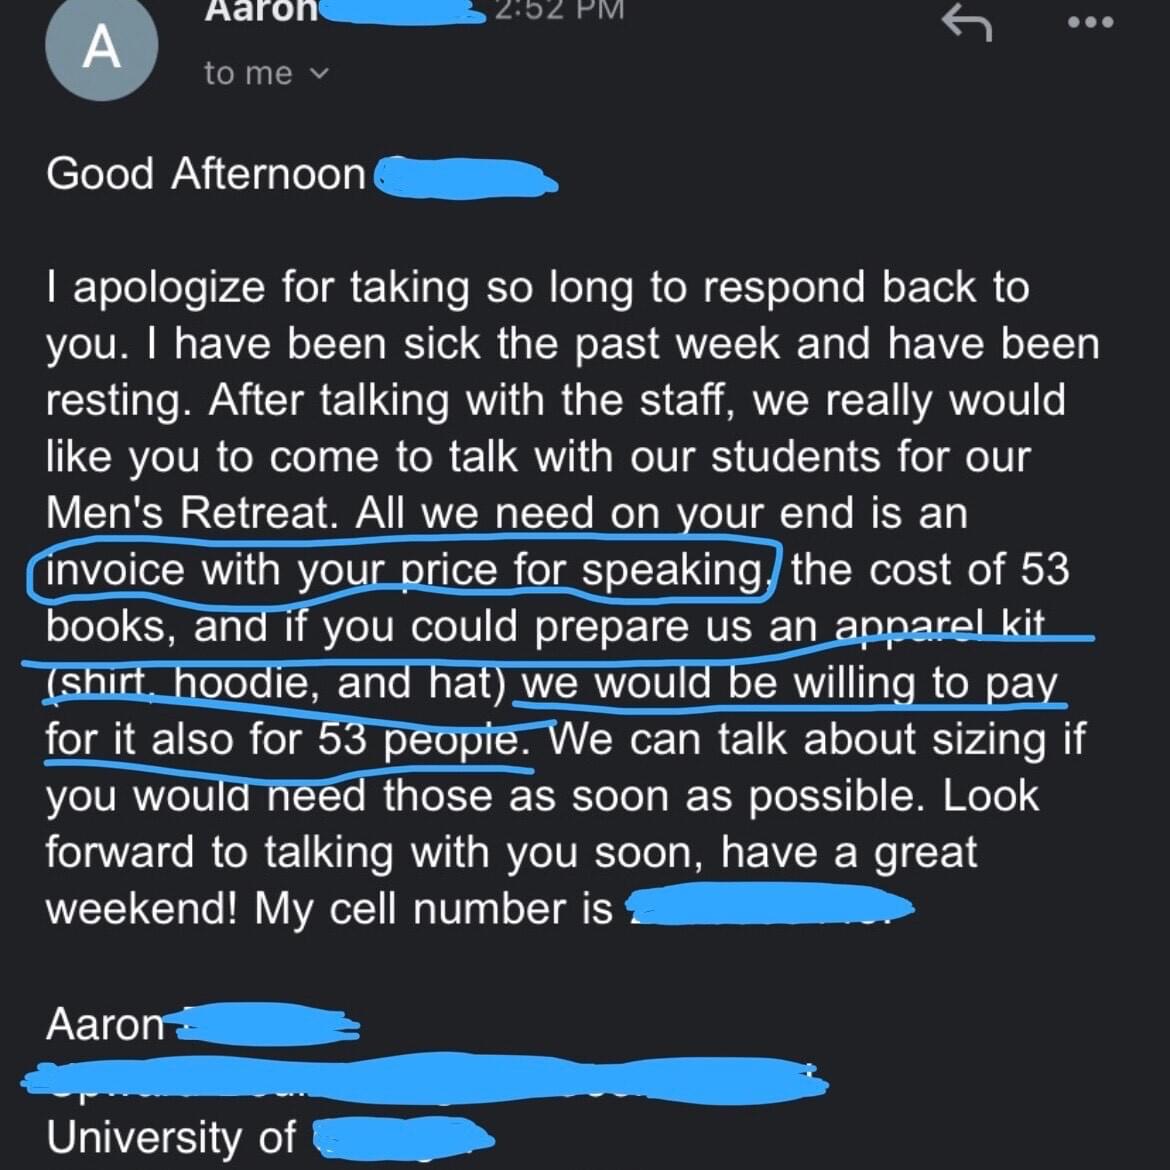Screen dimensions: 1170x1170
Task: Tap underlined 'we would be willing to pay'
Action: click(x=789, y=683)
